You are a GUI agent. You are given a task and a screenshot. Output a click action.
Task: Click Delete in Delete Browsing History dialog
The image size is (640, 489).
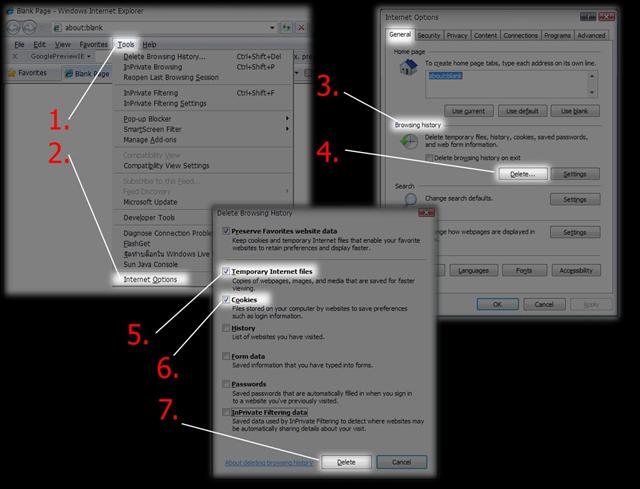(x=346, y=462)
